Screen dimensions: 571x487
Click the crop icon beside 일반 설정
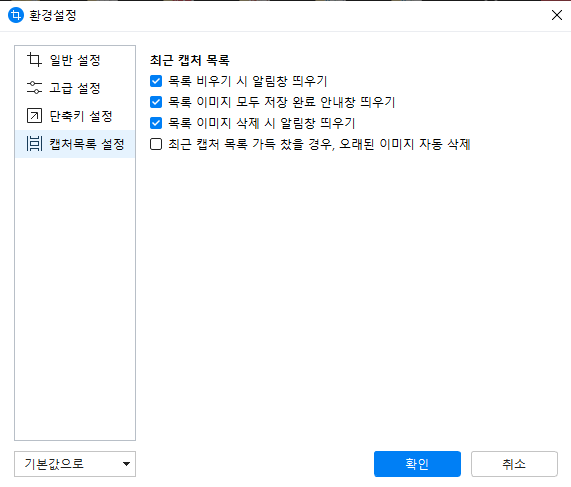coord(34,60)
